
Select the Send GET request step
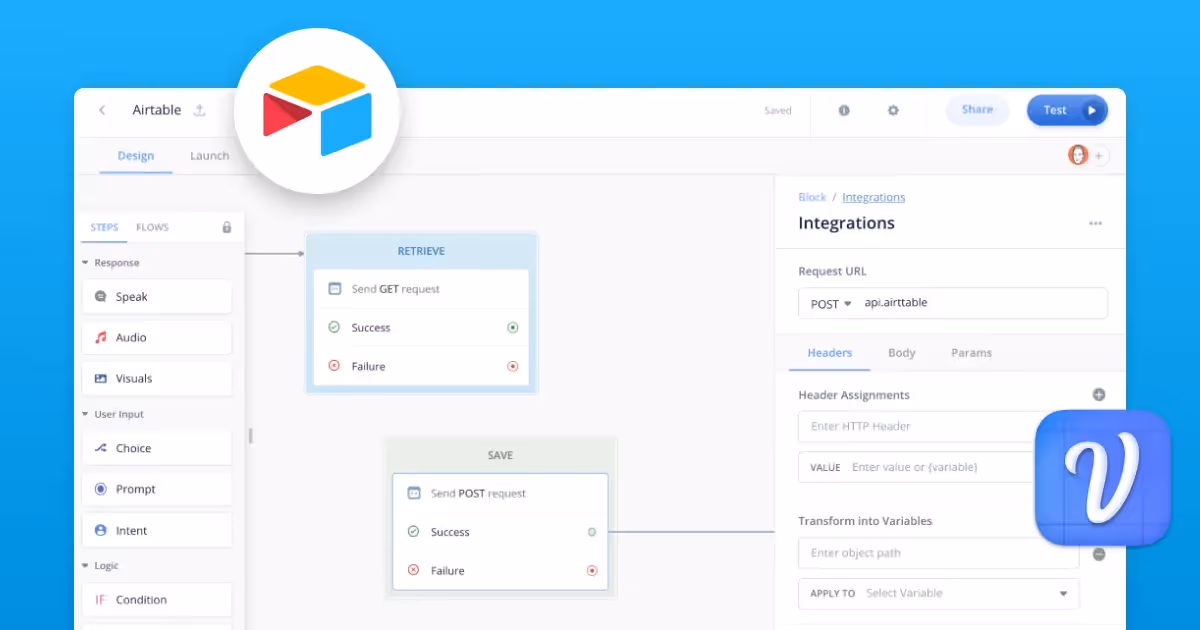[x=421, y=289]
